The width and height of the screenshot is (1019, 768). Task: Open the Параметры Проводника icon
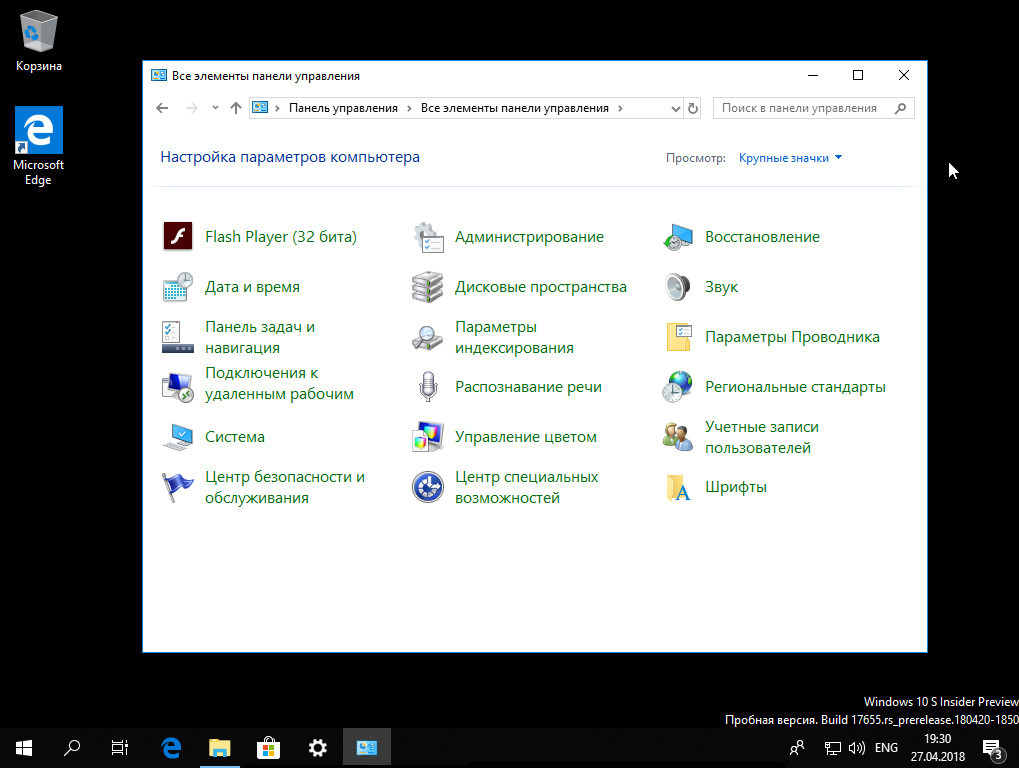[678, 337]
